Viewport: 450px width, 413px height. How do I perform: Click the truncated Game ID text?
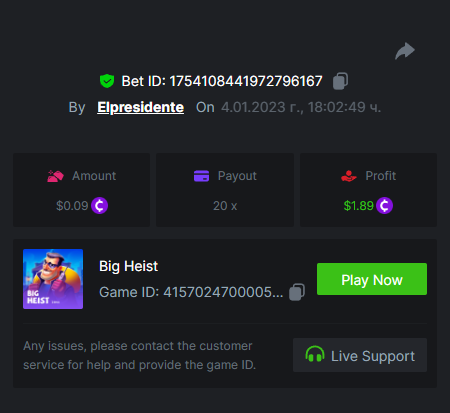191,292
